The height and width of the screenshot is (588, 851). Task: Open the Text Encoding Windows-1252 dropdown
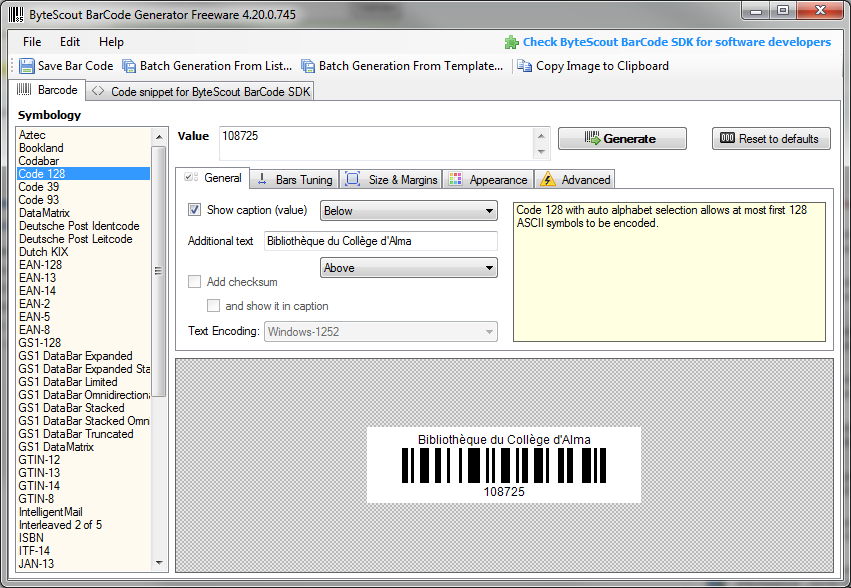click(380, 332)
